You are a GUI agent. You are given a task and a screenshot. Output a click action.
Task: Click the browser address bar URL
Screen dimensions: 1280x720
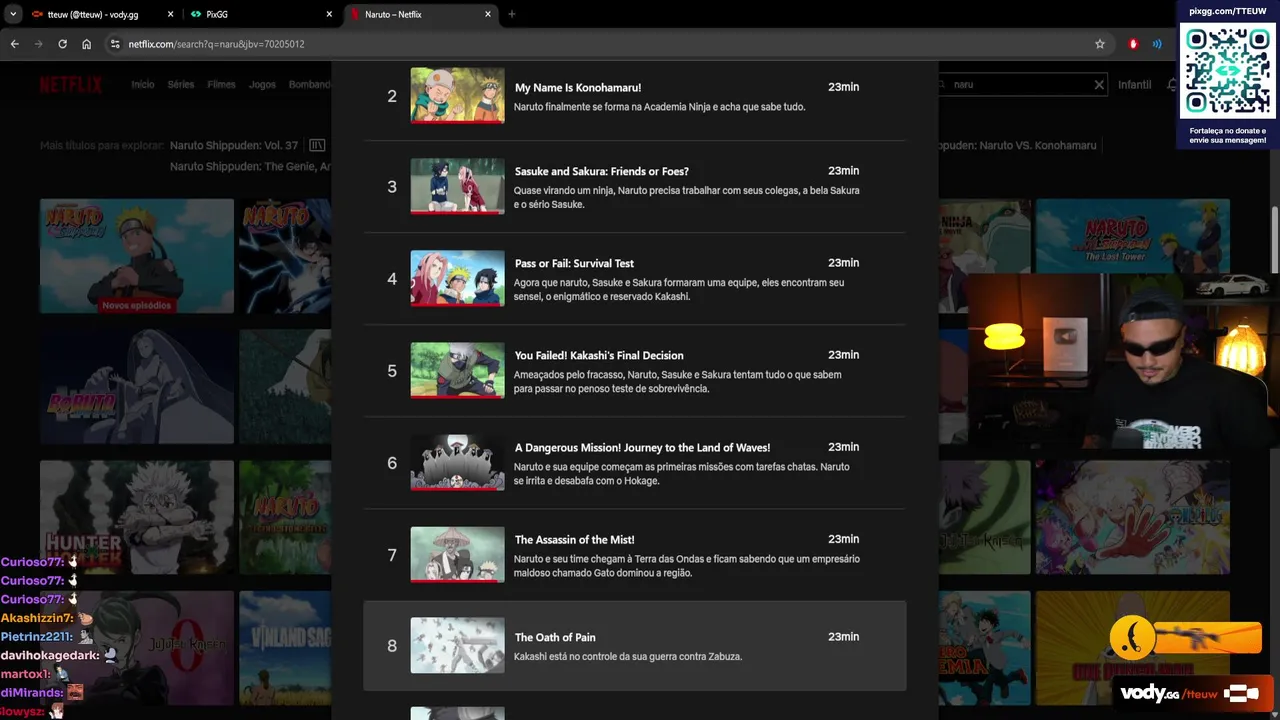coord(216,44)
